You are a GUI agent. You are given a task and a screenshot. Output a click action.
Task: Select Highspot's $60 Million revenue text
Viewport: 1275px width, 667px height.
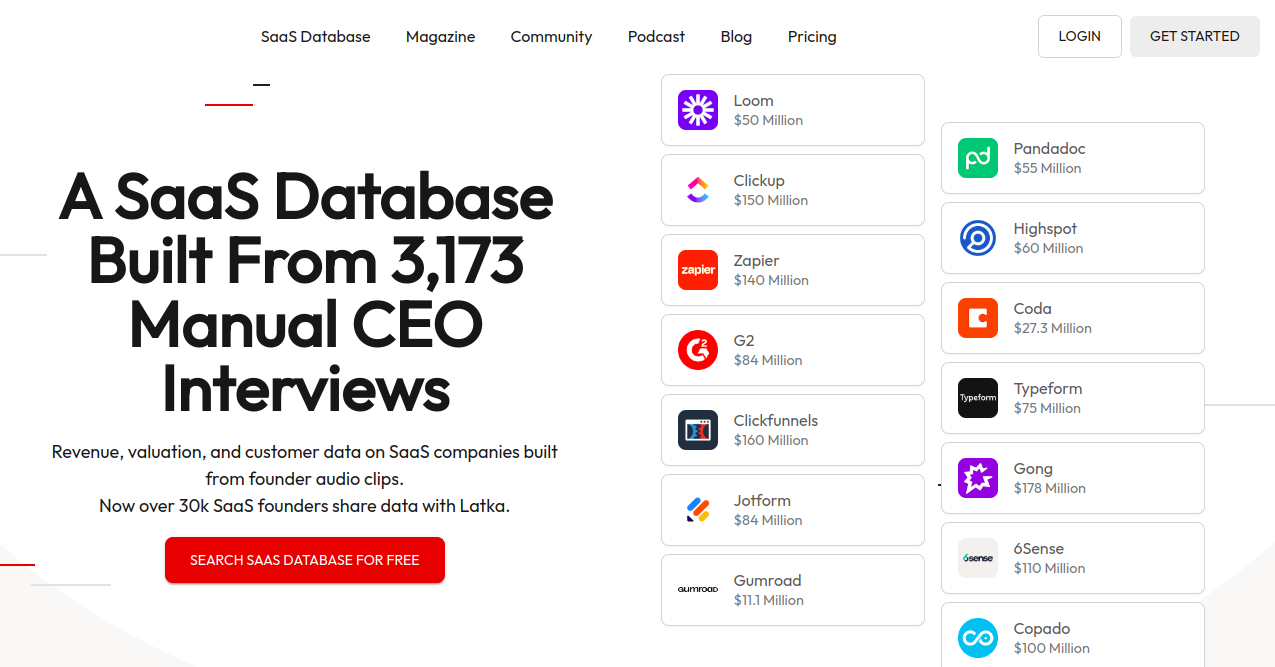(x=1049, y=248)
